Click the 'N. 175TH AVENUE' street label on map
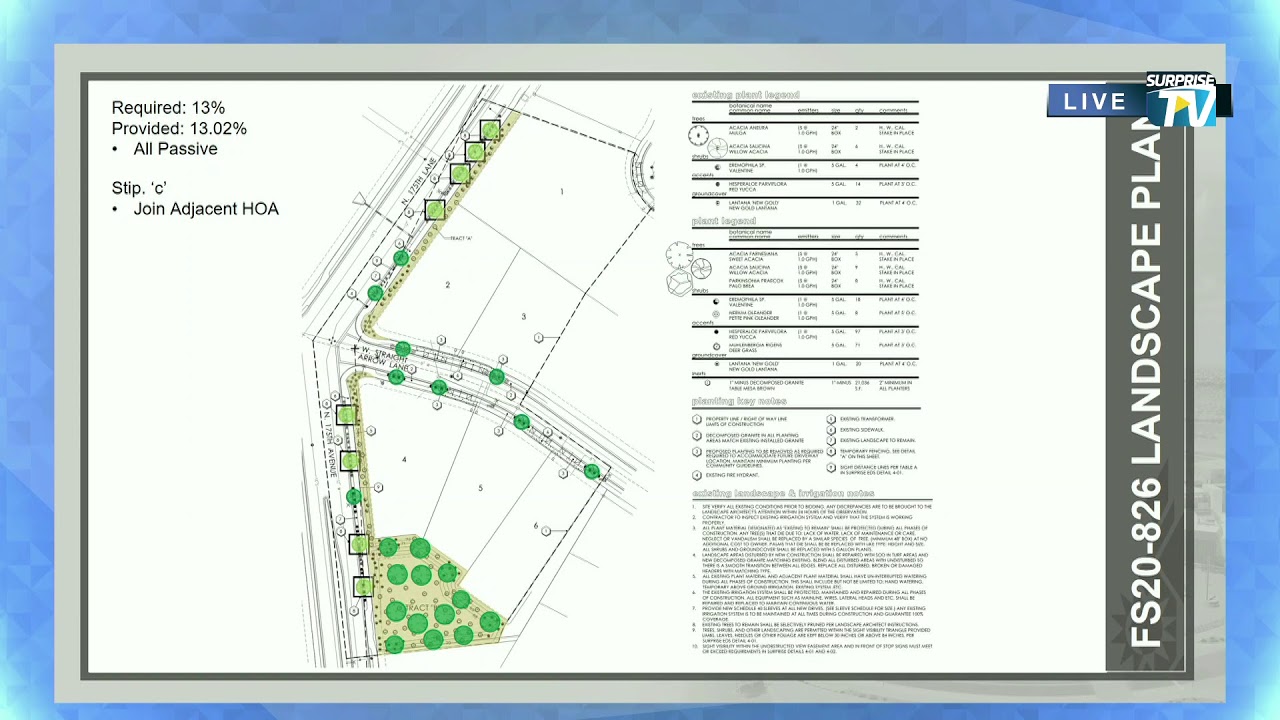The image size is (1280, 720). pyautogui.click(x=331, y=445)
